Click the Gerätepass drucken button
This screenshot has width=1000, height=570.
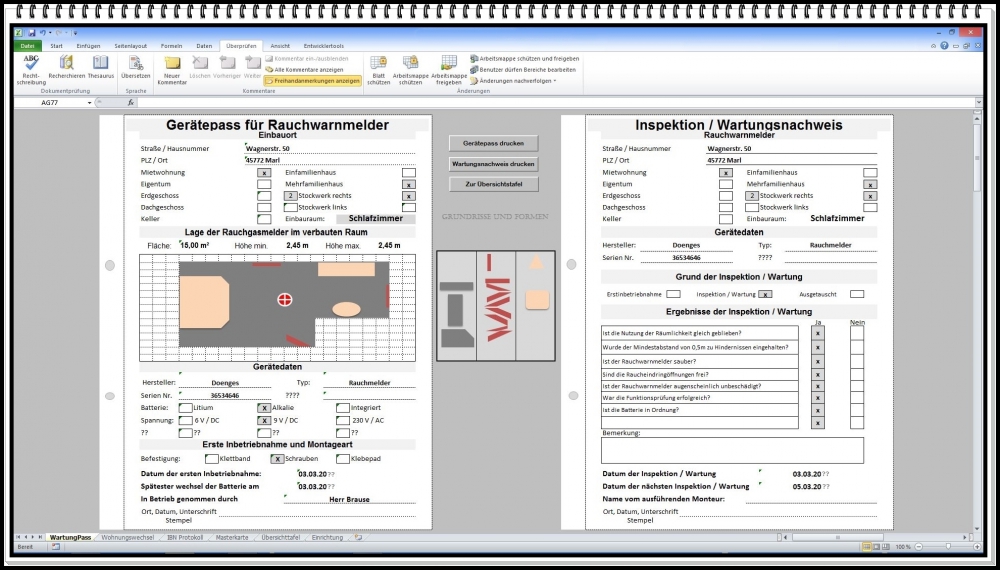click(494, 143)
